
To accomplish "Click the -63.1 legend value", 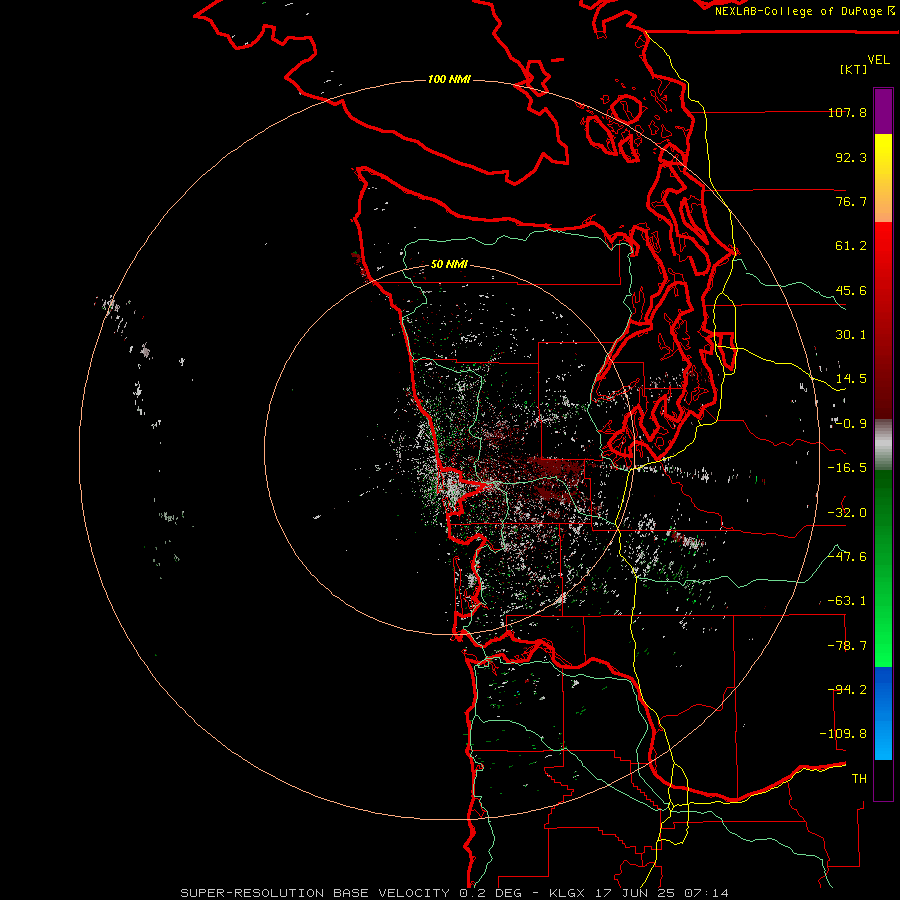I will (847, 601).
